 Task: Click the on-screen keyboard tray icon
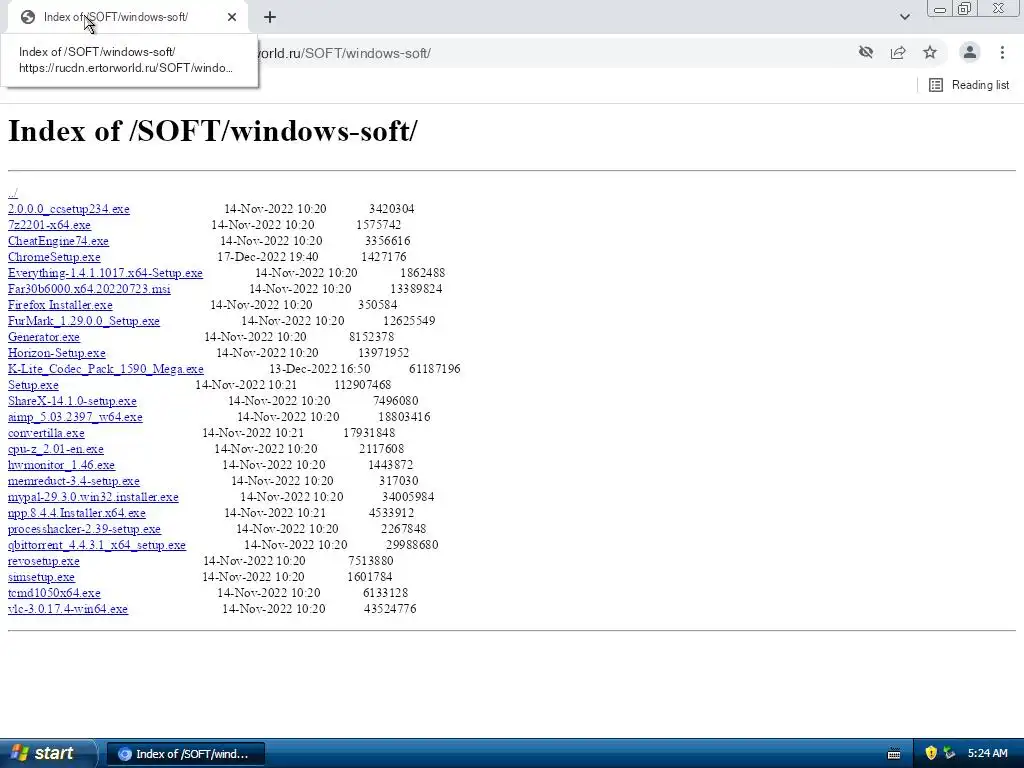click(x=894, y=754)
